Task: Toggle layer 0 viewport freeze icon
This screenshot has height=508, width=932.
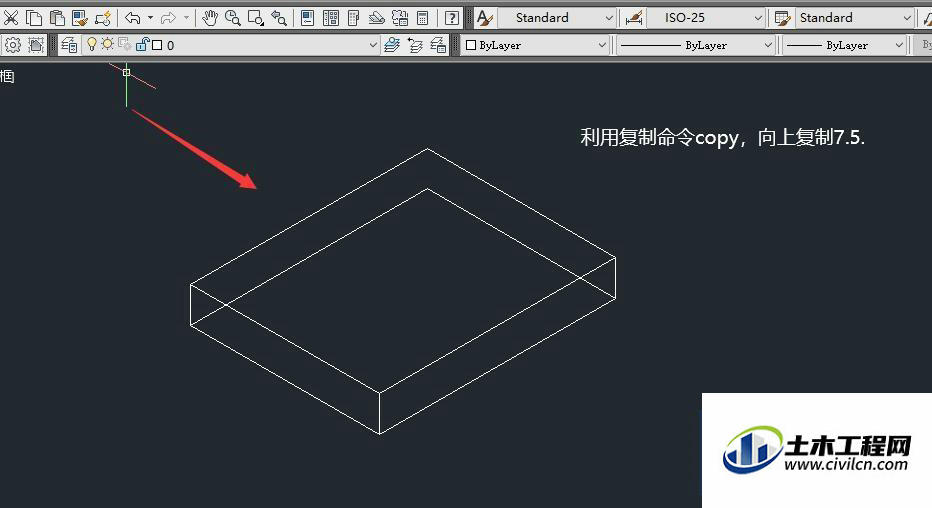Action: pos(125,45)
